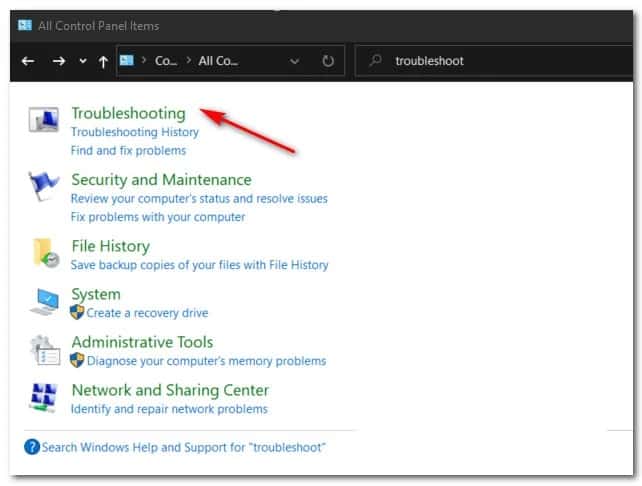The height and width of the screenshot is (486, 642).
Task: Open 'Find and fix problems' link
Action: point(128,150)
